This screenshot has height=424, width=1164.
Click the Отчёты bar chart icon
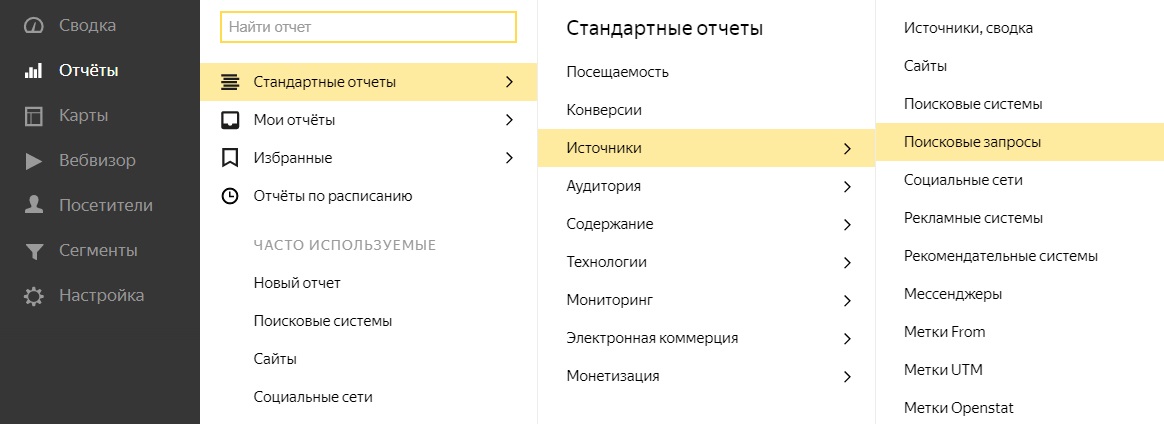click(x=34, y=71)
